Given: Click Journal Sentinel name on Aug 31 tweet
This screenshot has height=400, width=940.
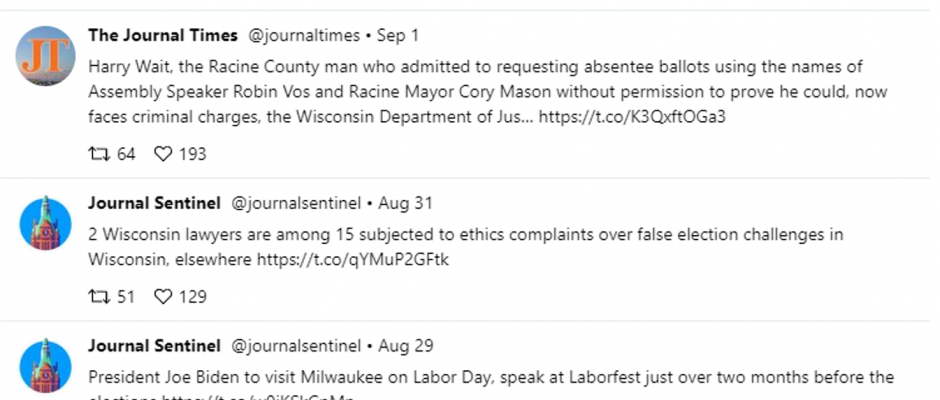Looking at the screenshot, I should pos(154,203).
